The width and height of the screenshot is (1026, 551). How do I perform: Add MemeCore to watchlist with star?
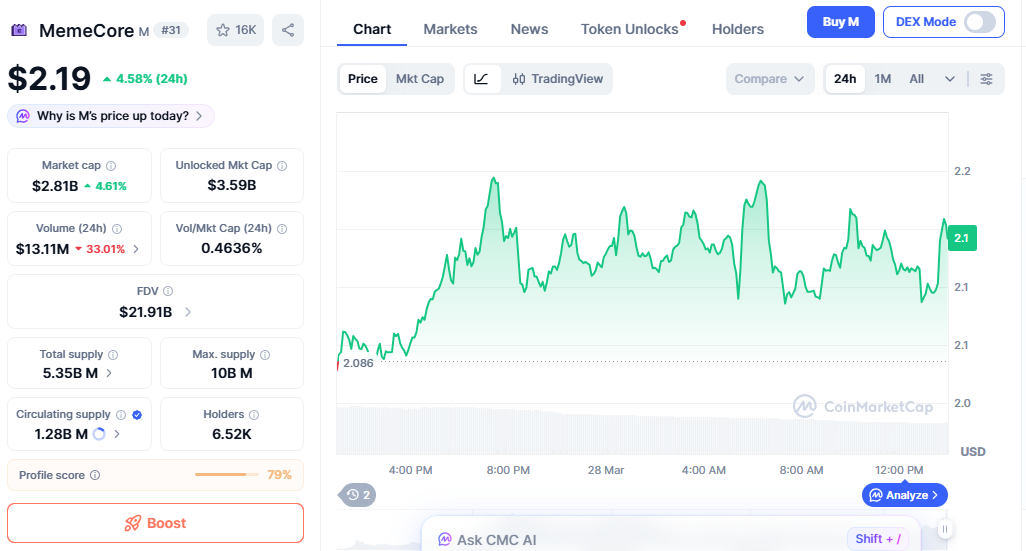pos(236,30)
